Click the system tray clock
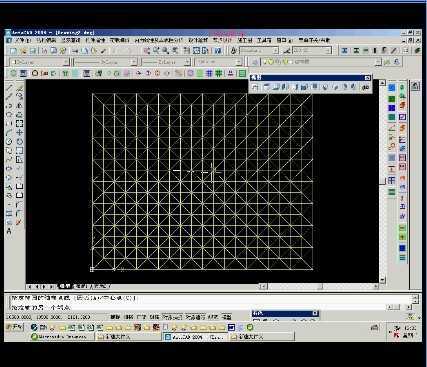The image size is (427, 367). pos(410,328)
